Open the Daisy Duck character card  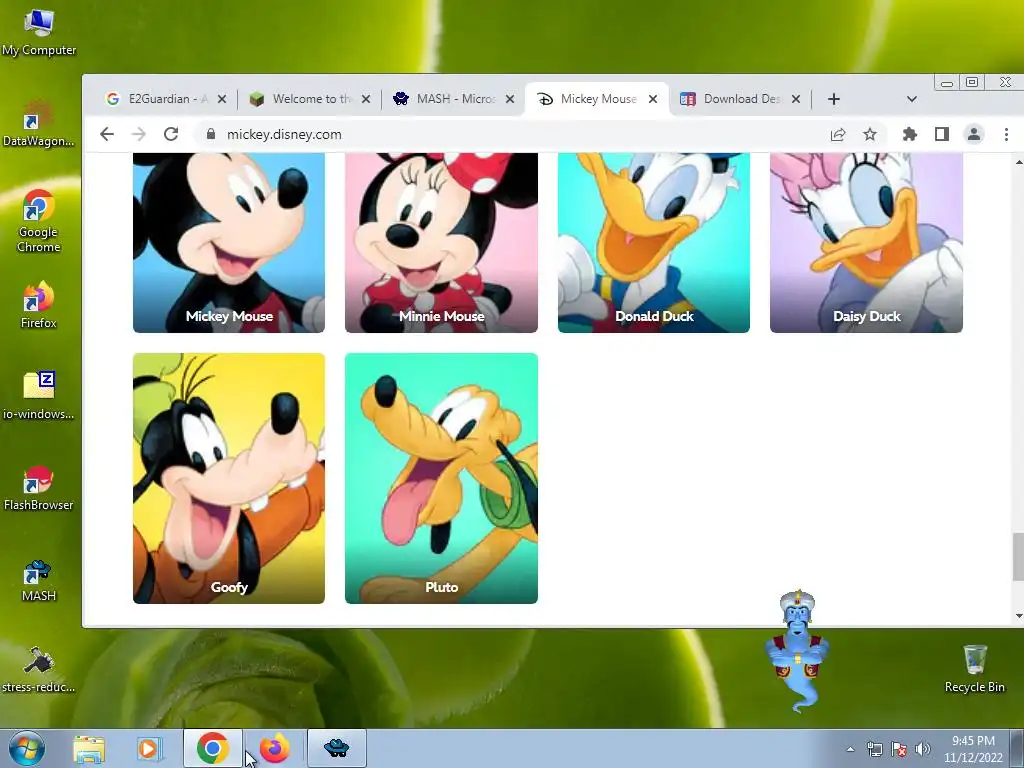[x=867, y=243]
